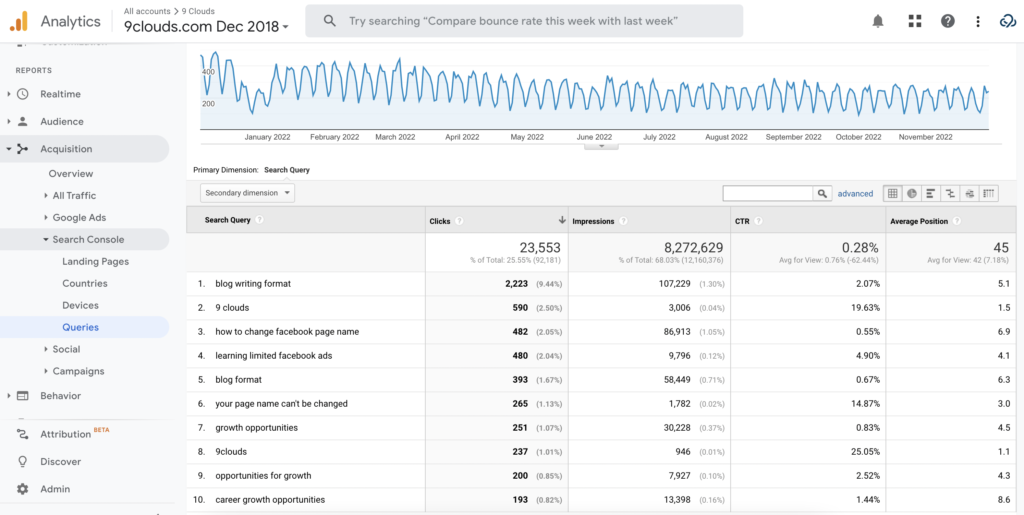Sort by Average Position column header
1024x515 pixels.
click(x=919, y=221)
